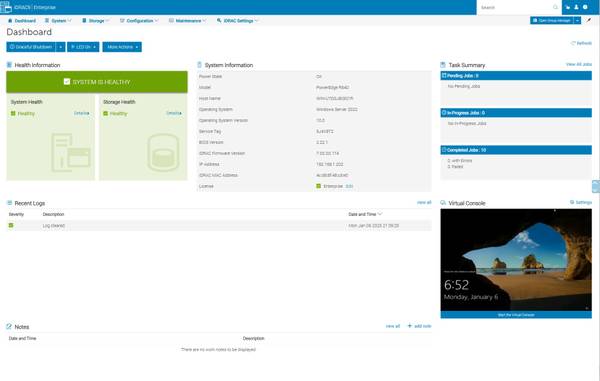Expand the Maintenance menu

pos(188,21)
